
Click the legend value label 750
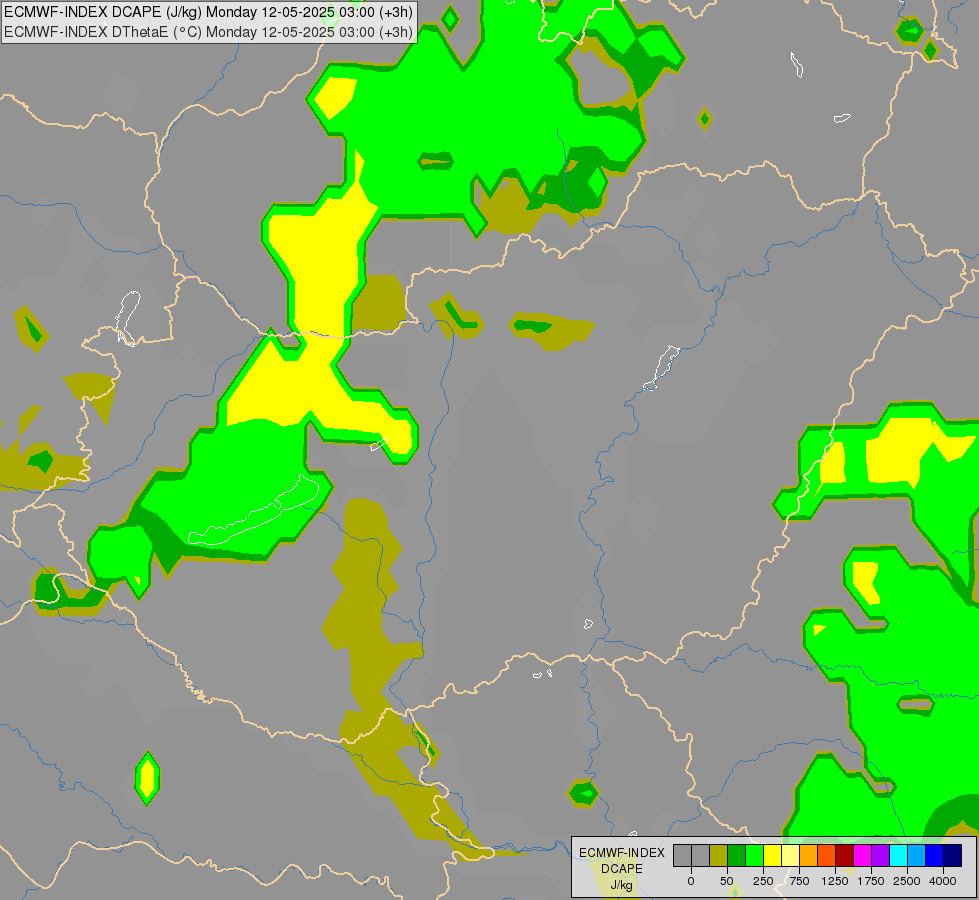[x=799, y=881]
